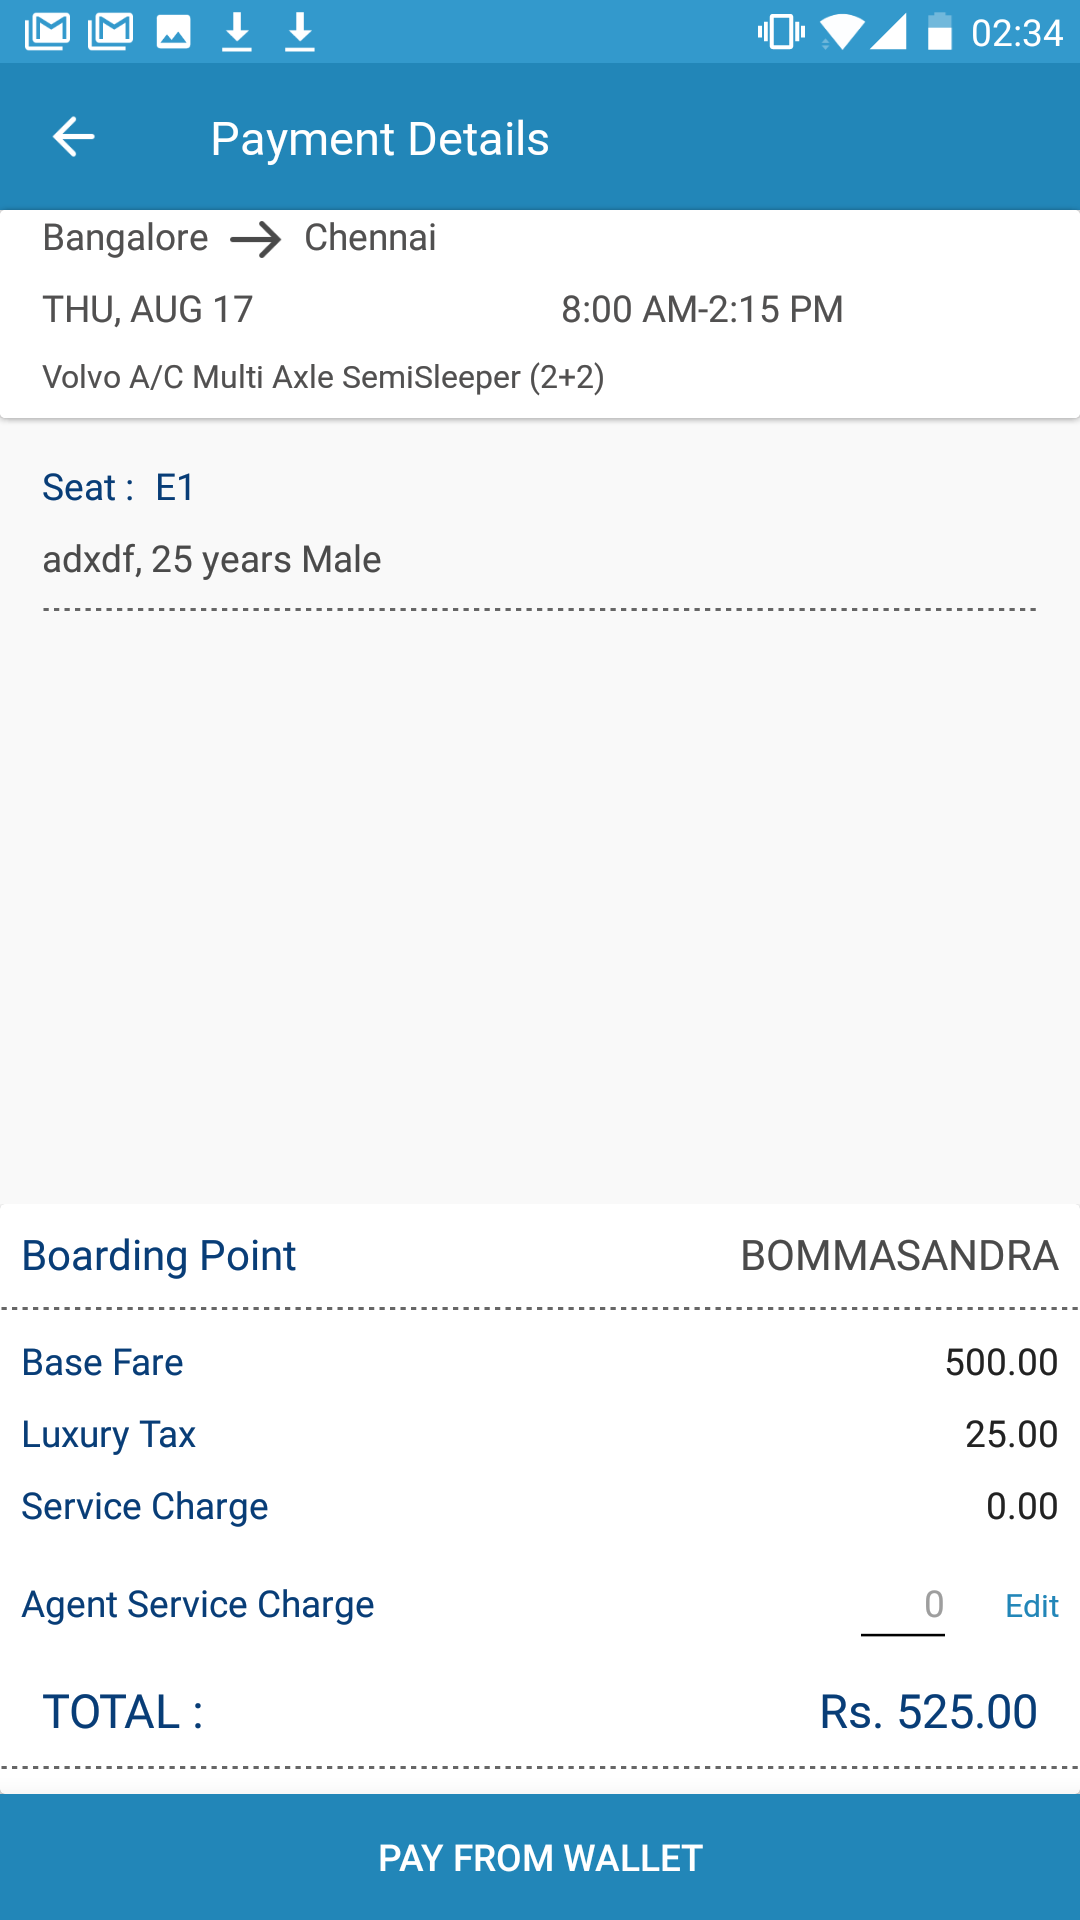The height and width of the screenshot is (1920, 1080).
Task: Tap the battery status icon
Action: pos(939,32)
